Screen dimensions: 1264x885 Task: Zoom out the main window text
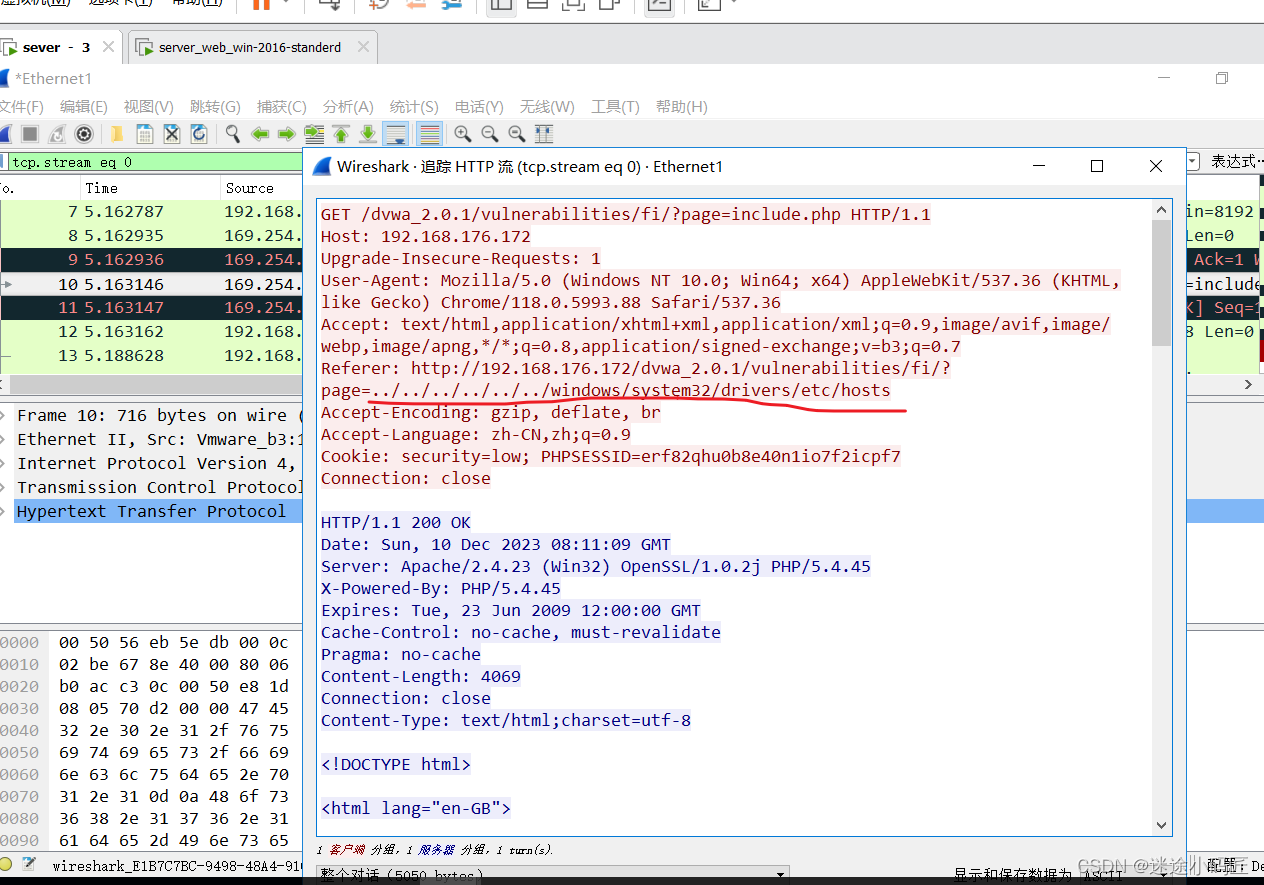(x=490, y=133)
